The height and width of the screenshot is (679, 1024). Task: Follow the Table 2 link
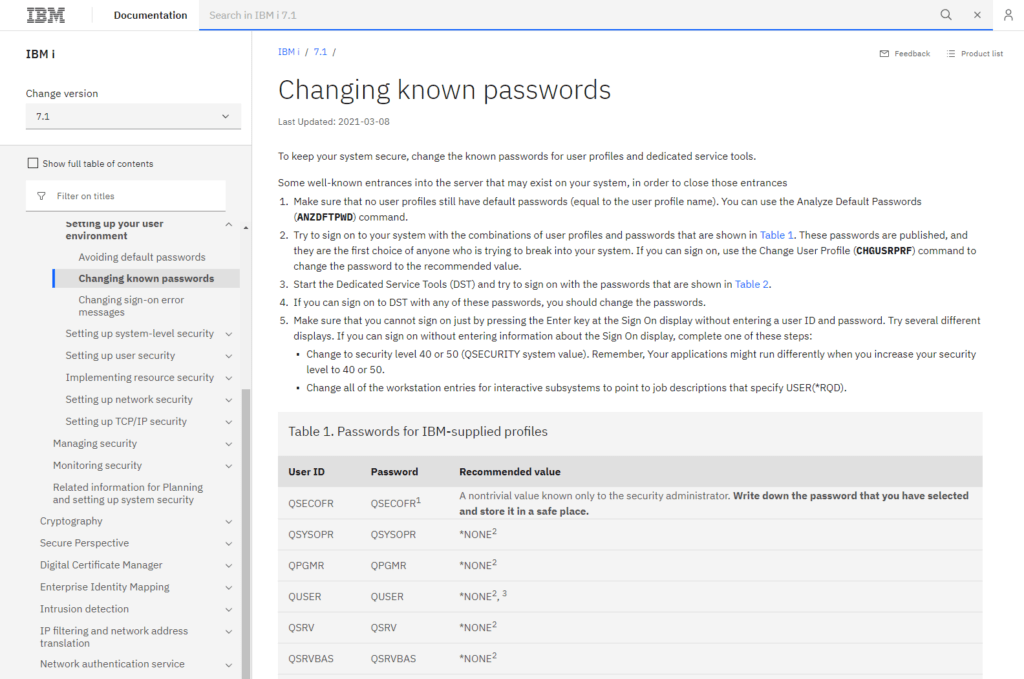[751, 284]
